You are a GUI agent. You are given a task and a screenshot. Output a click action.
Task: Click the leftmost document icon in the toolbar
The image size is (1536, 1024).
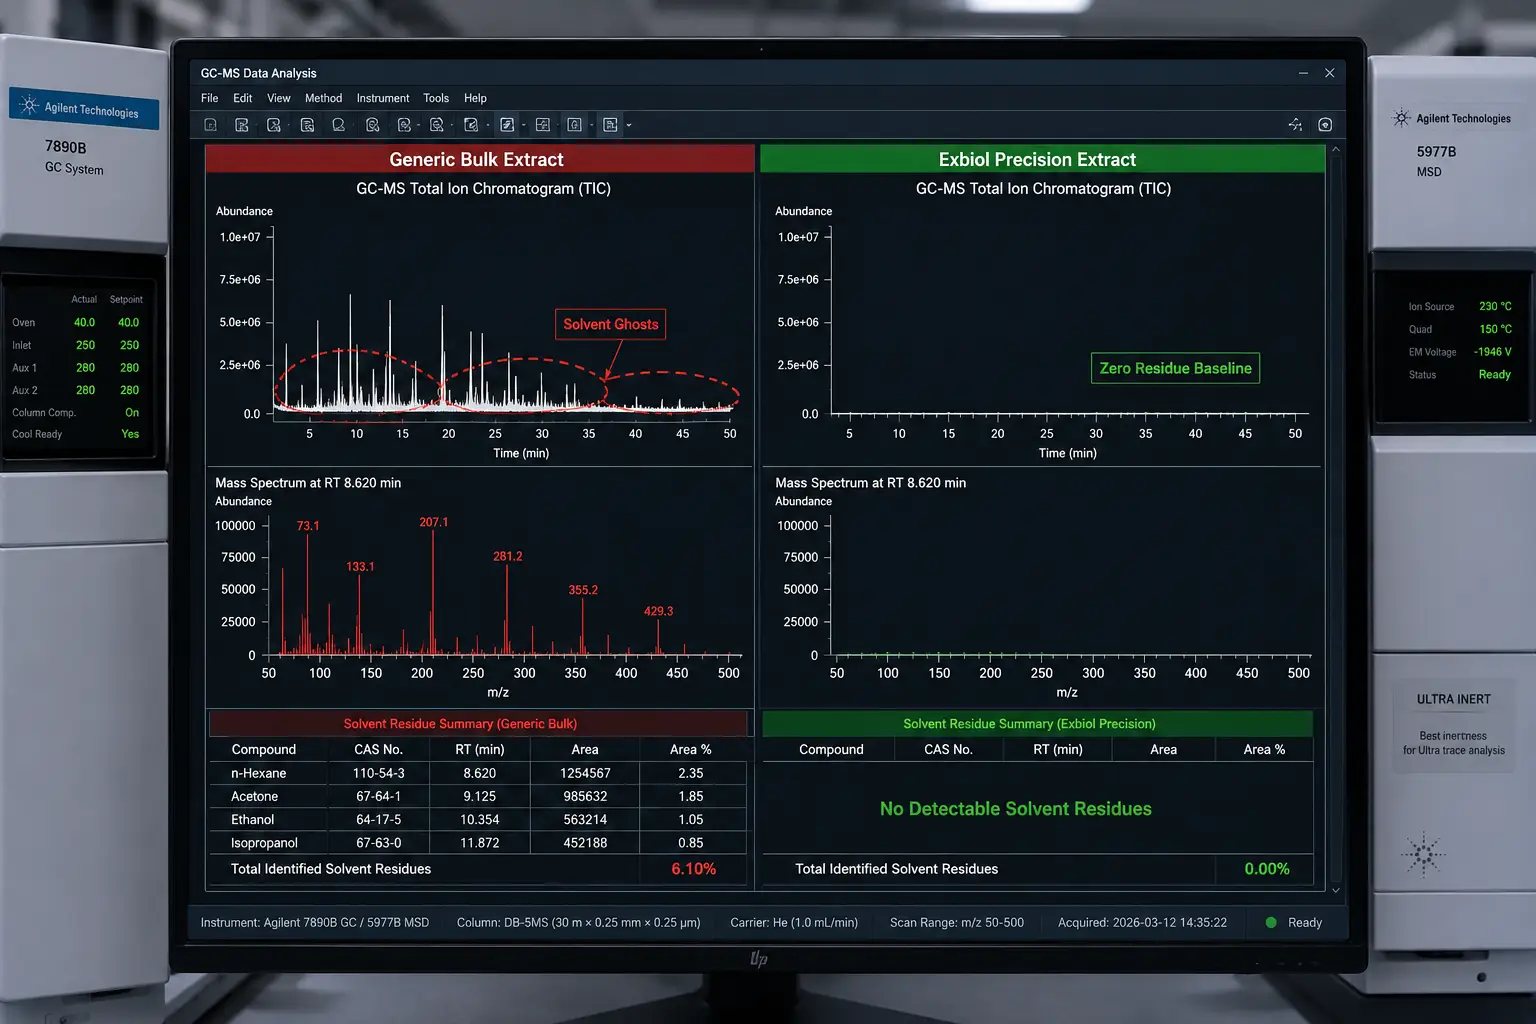click(210, 125)
